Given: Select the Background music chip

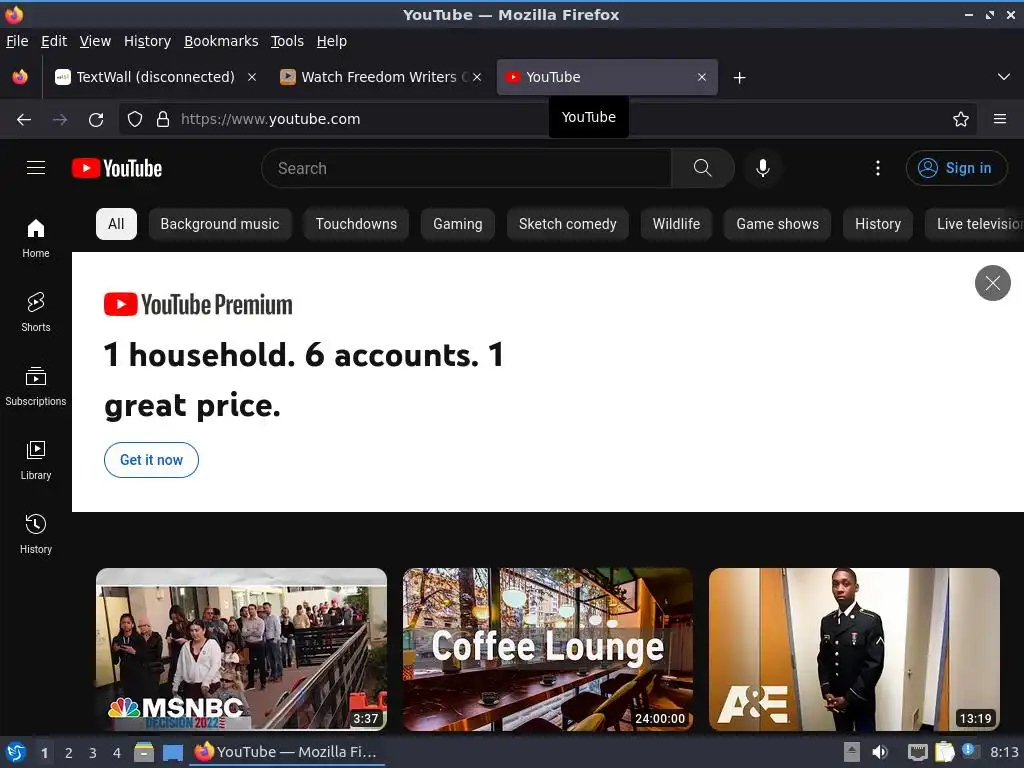Looking at the screenshot, I should [x=219, y=224].
